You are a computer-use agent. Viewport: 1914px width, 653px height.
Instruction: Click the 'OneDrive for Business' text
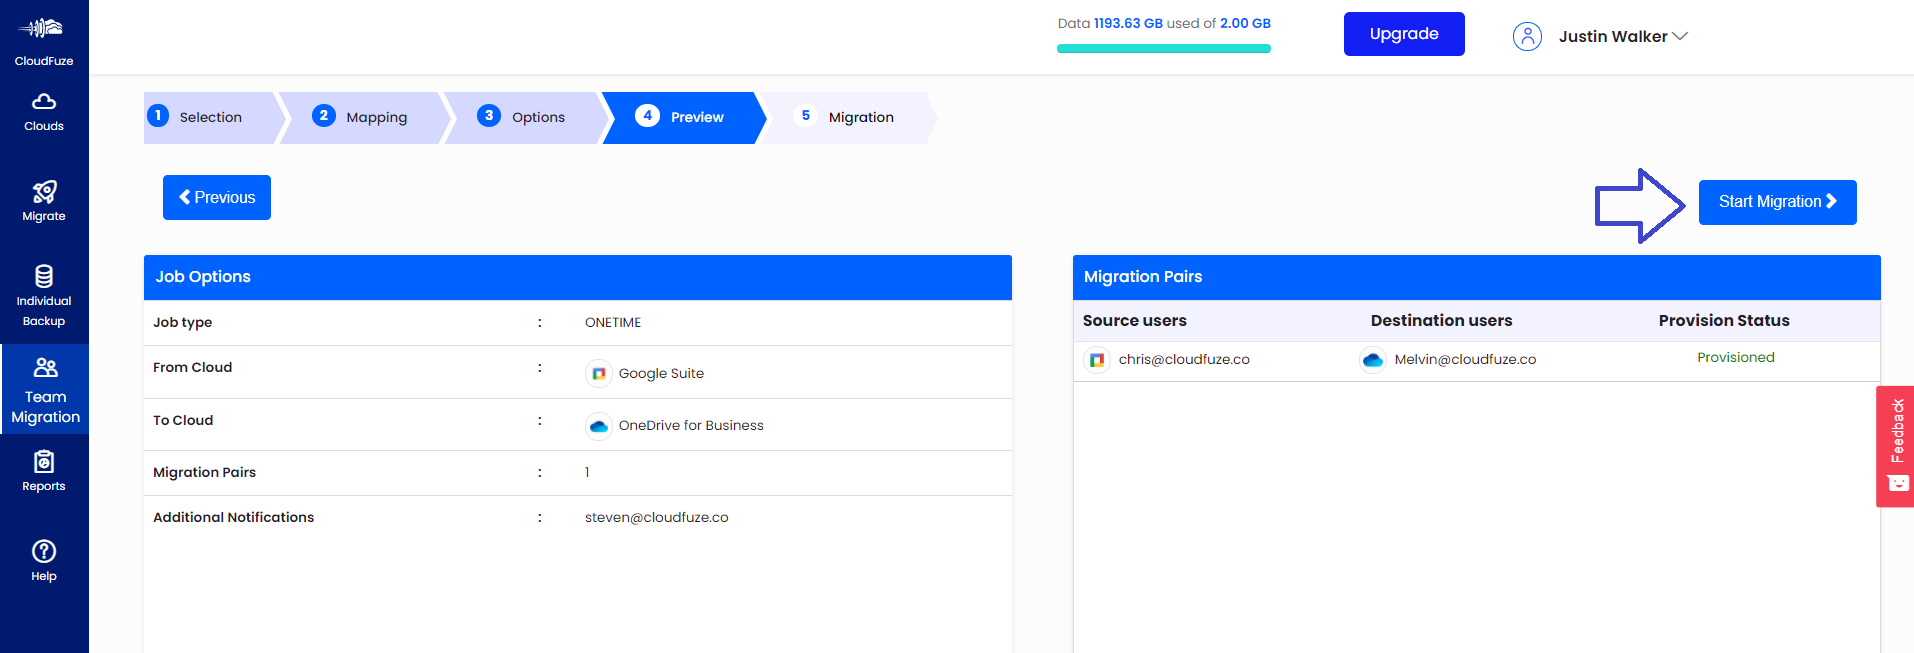click(x=691, y=425)
